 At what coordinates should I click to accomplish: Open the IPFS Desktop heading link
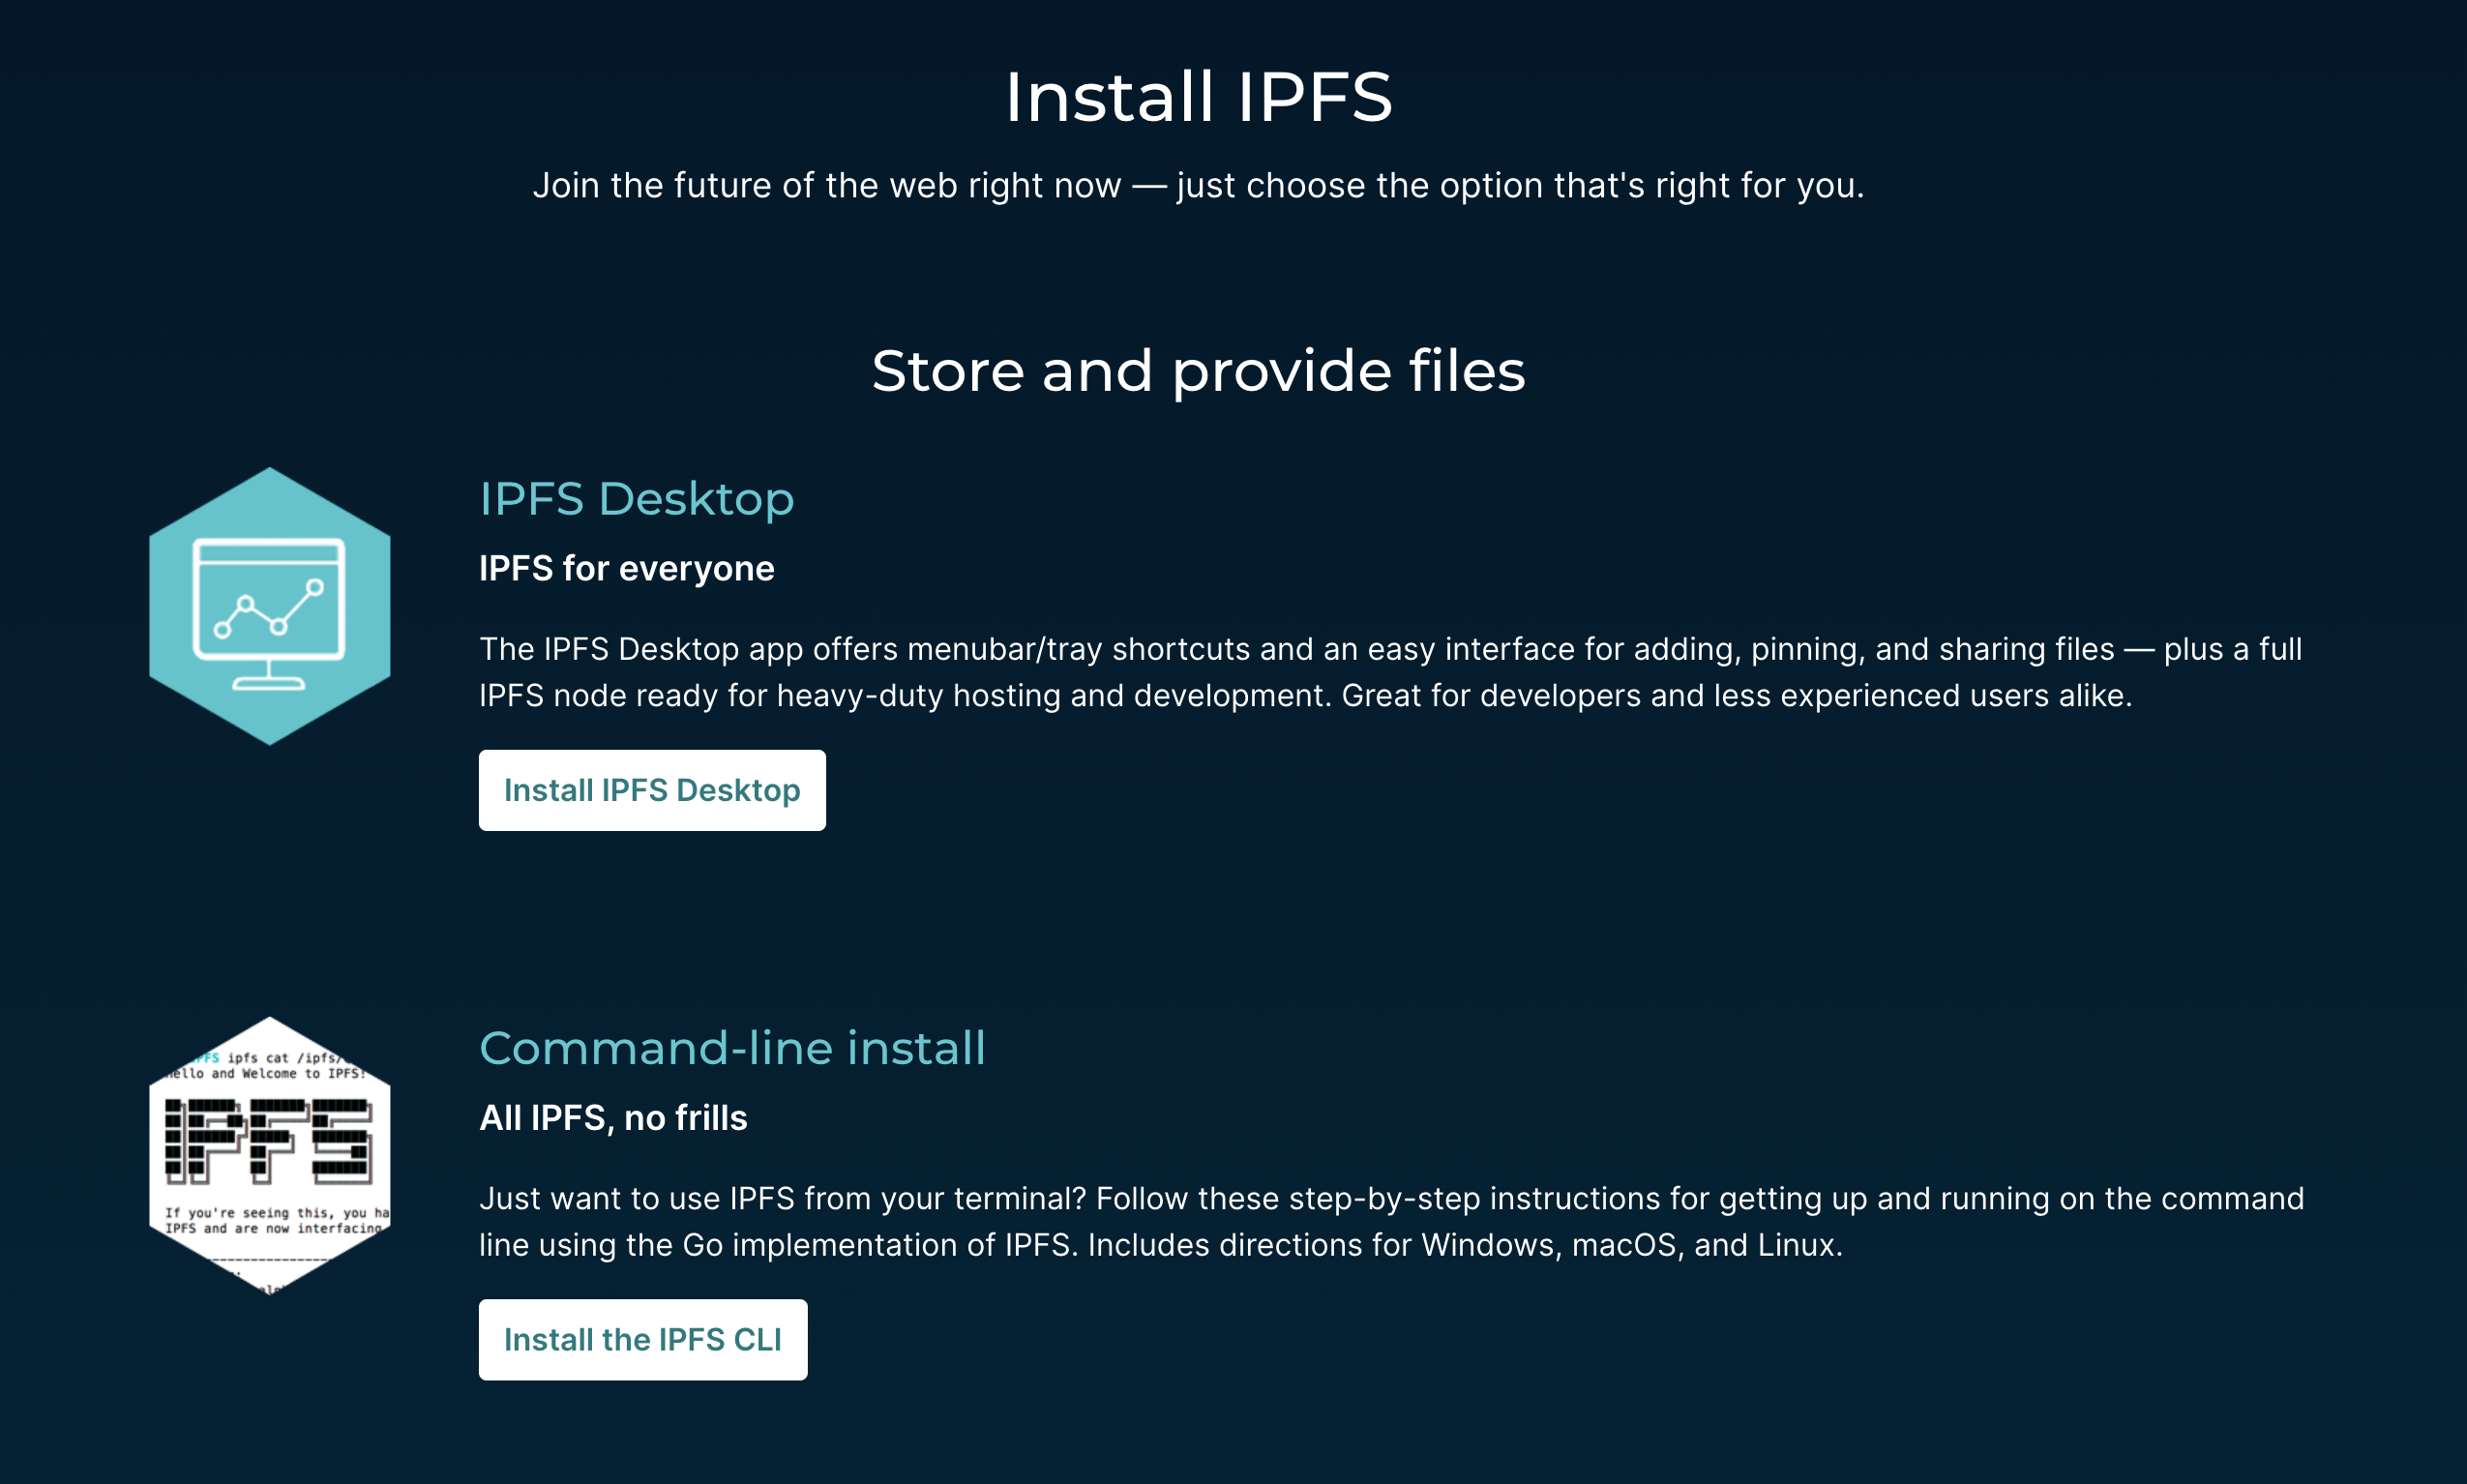637,498
